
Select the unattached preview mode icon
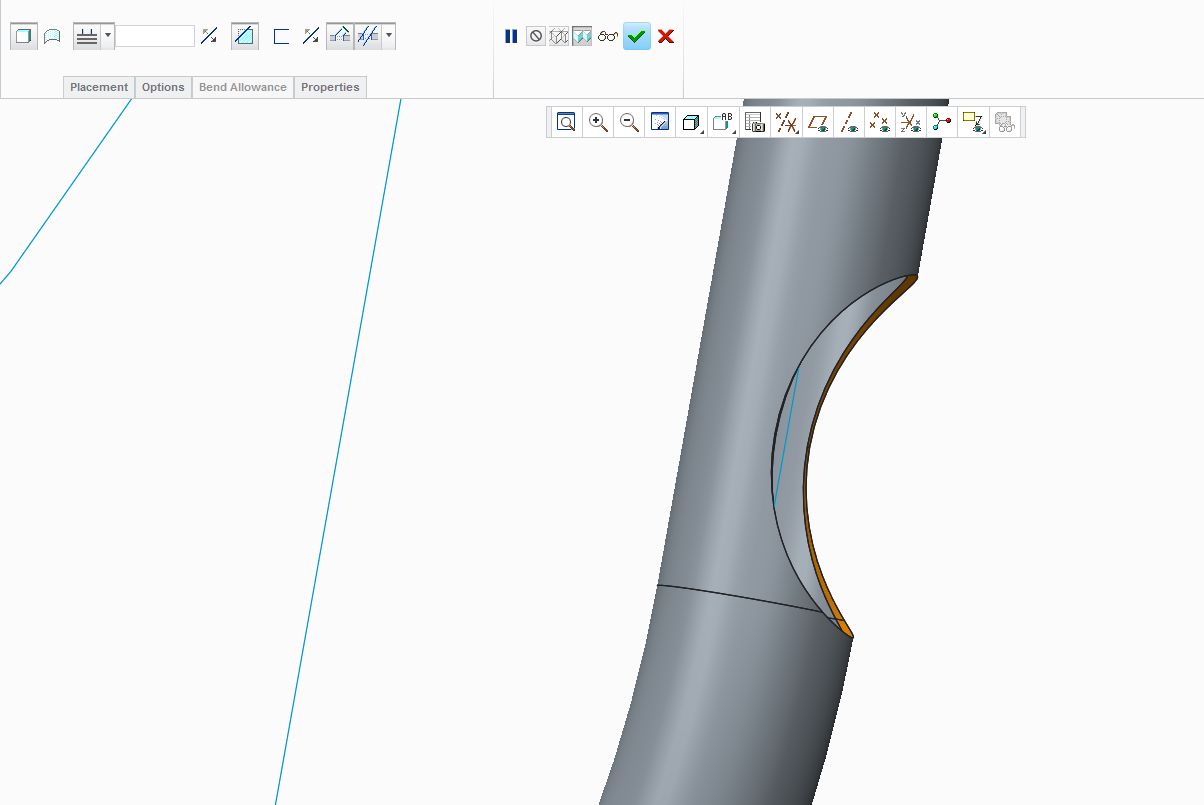click(x=559, y=36)
